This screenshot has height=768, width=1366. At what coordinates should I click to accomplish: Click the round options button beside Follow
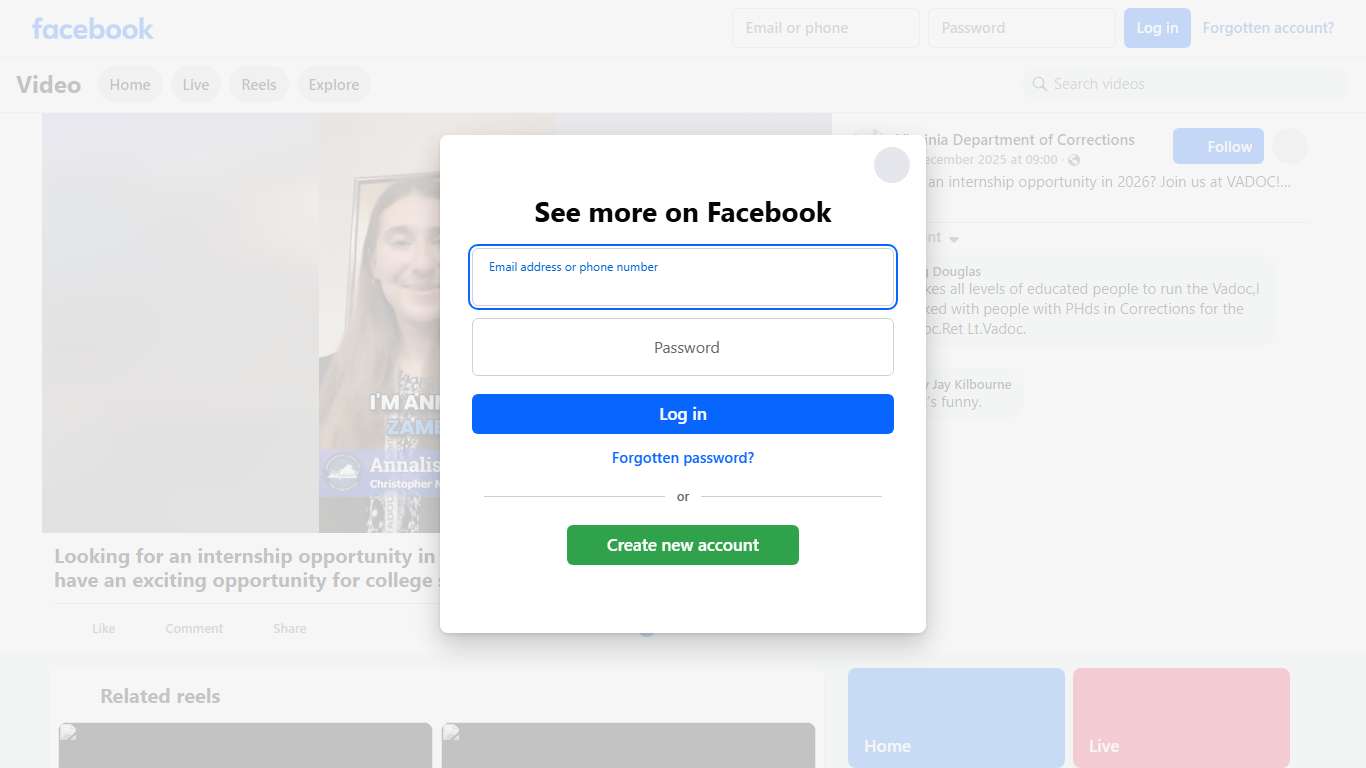(1289, 147)
